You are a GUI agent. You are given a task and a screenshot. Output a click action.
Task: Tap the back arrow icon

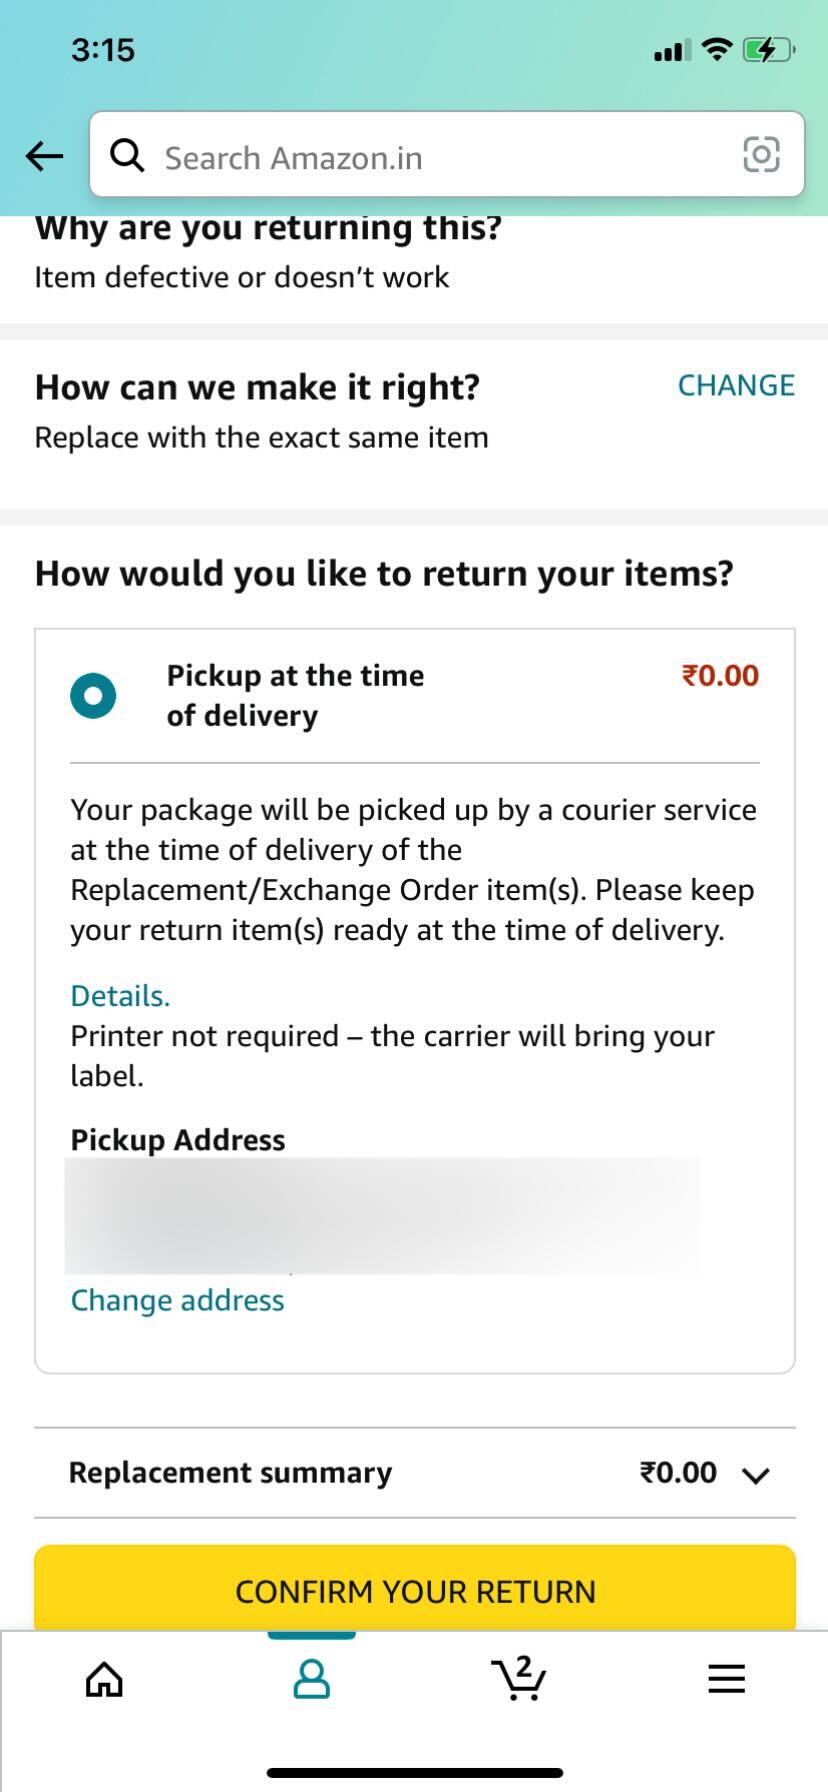point(43,156)
